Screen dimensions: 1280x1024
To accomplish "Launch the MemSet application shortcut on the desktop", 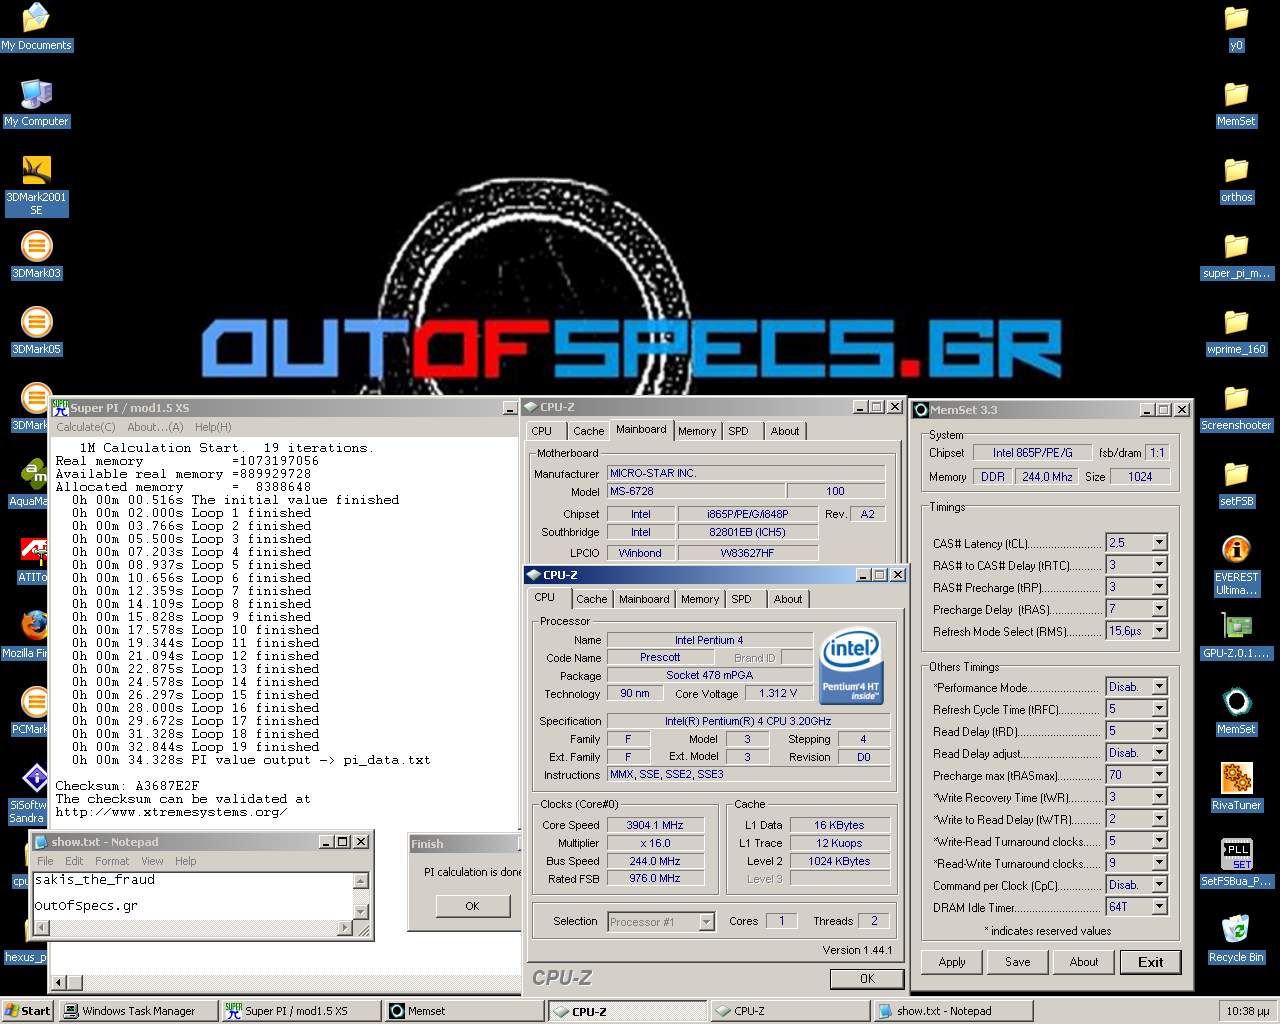I will click(x=1236, y=711).
